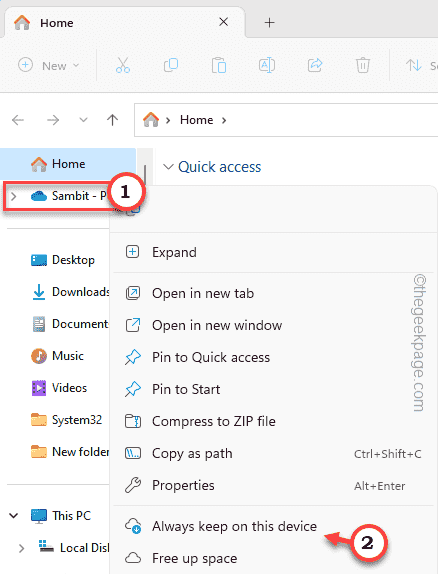Click the Copy icon in toolbar
This screenshot has width=438, height=574.
pyautogui.click(x=171, y=66)
